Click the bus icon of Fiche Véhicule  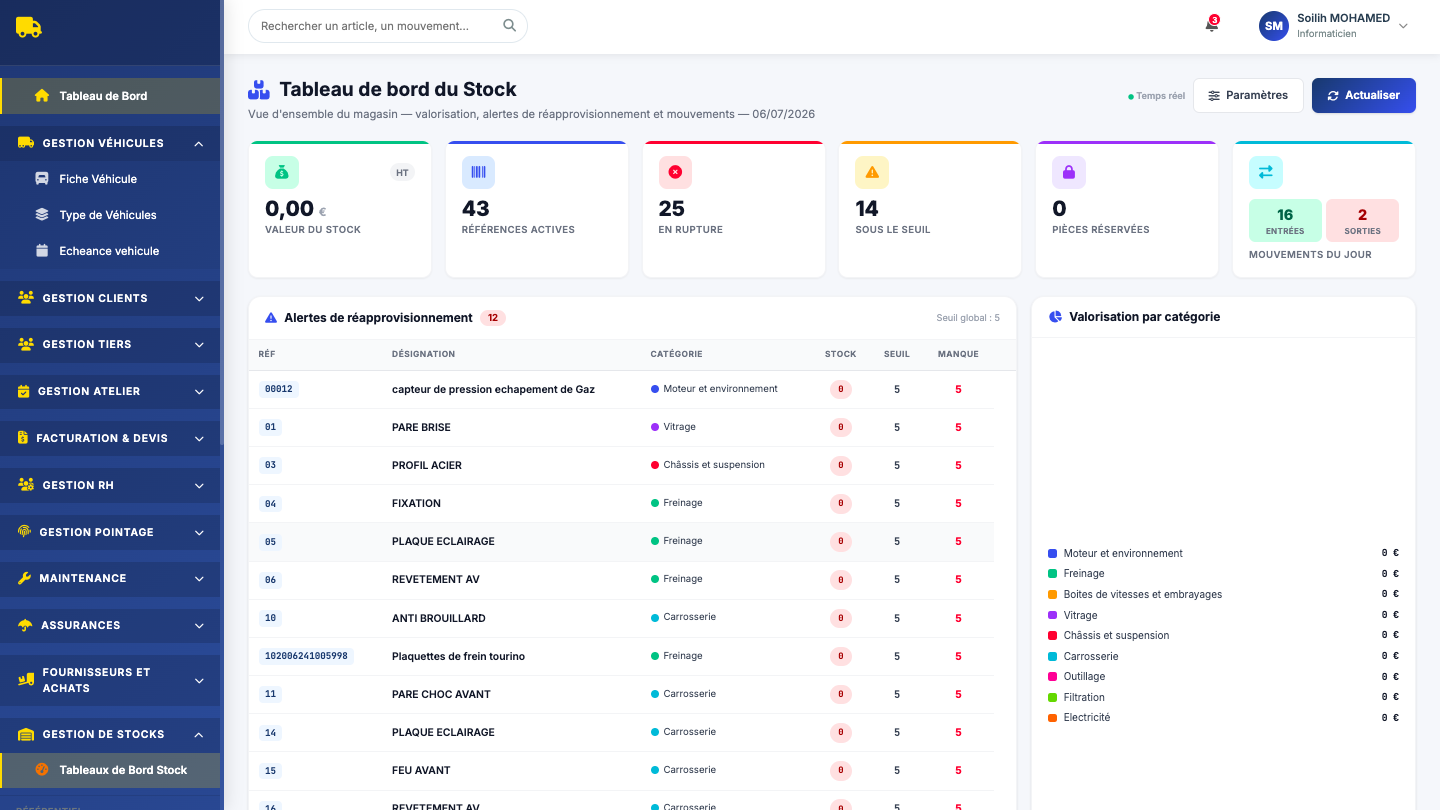42,179
